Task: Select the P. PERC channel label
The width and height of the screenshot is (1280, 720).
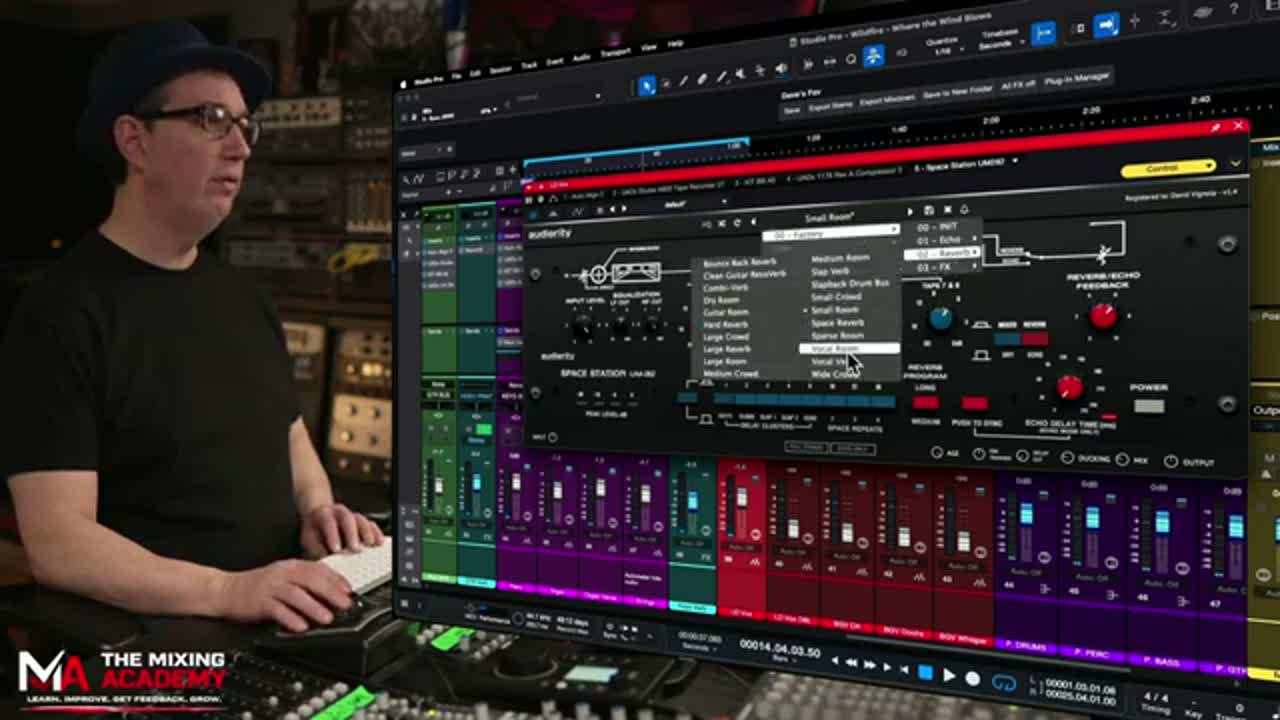Action: [x=1090, y=655]
